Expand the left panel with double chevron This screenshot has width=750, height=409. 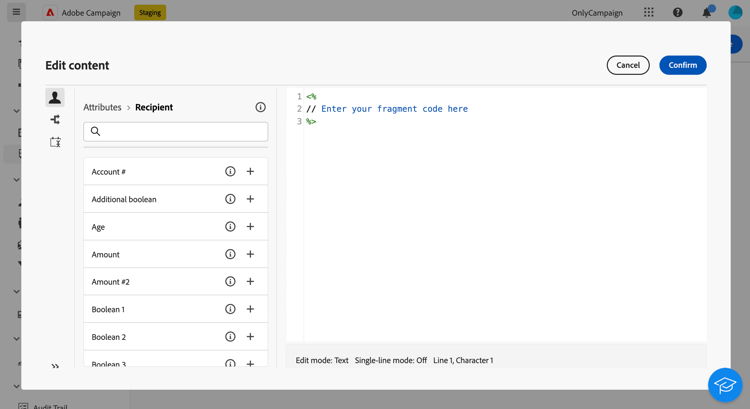(55, 366)
